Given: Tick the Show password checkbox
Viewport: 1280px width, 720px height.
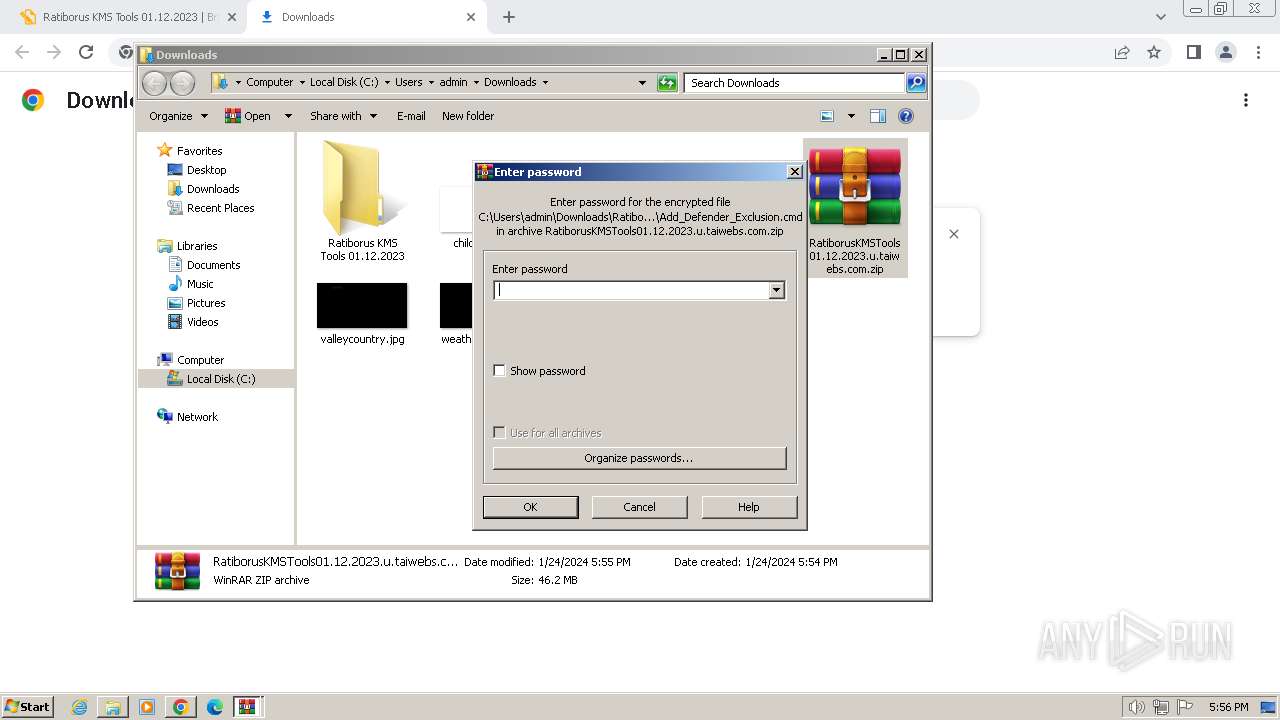Looking at the screenshot, I should coord(499,371).
